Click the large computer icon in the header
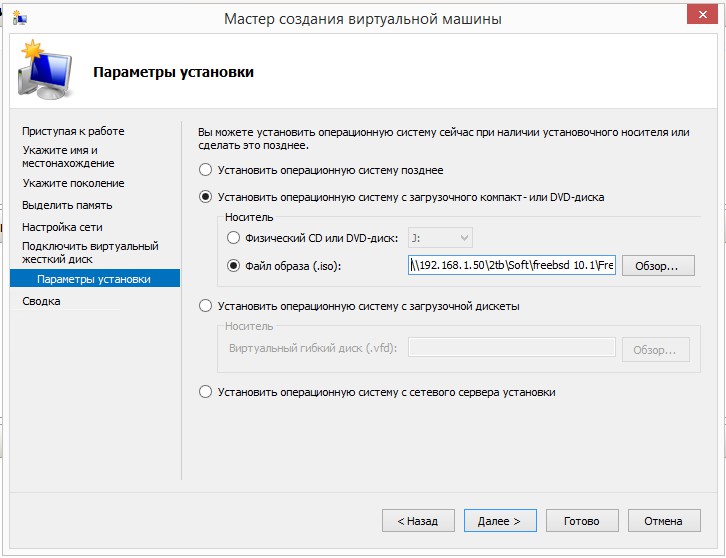 tap(45, 70)
